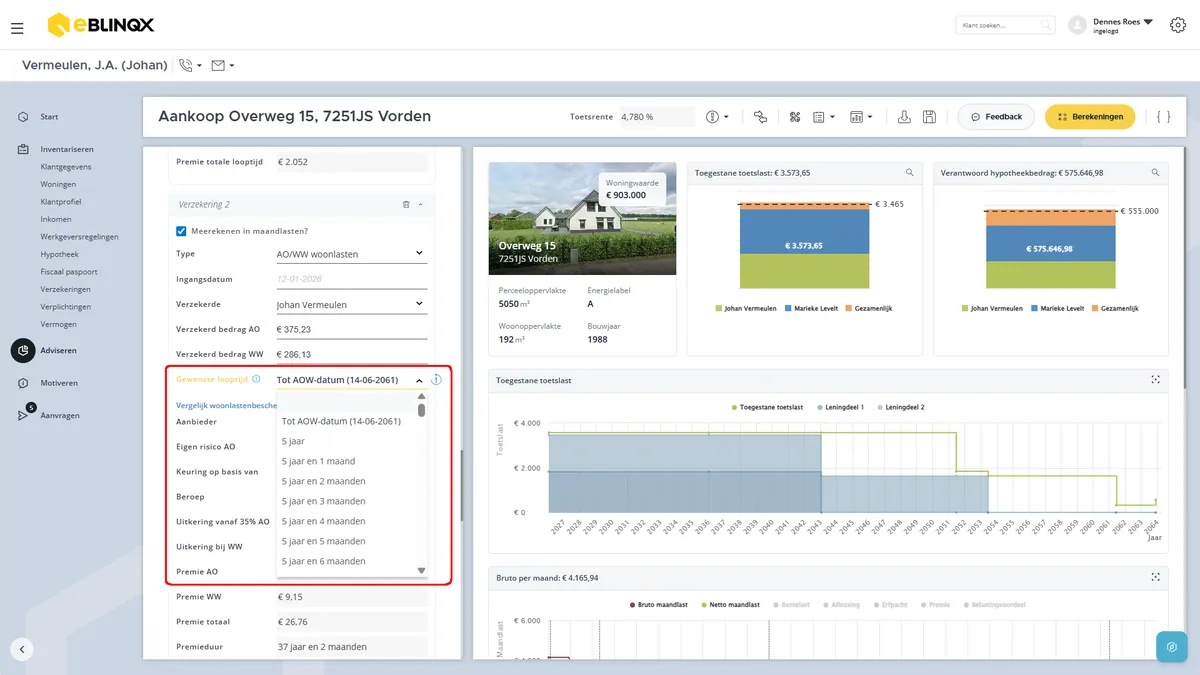Collapse sidebar with arrow button
The height and width of the screenshot is (675, 1200).
tap(22, 649)
